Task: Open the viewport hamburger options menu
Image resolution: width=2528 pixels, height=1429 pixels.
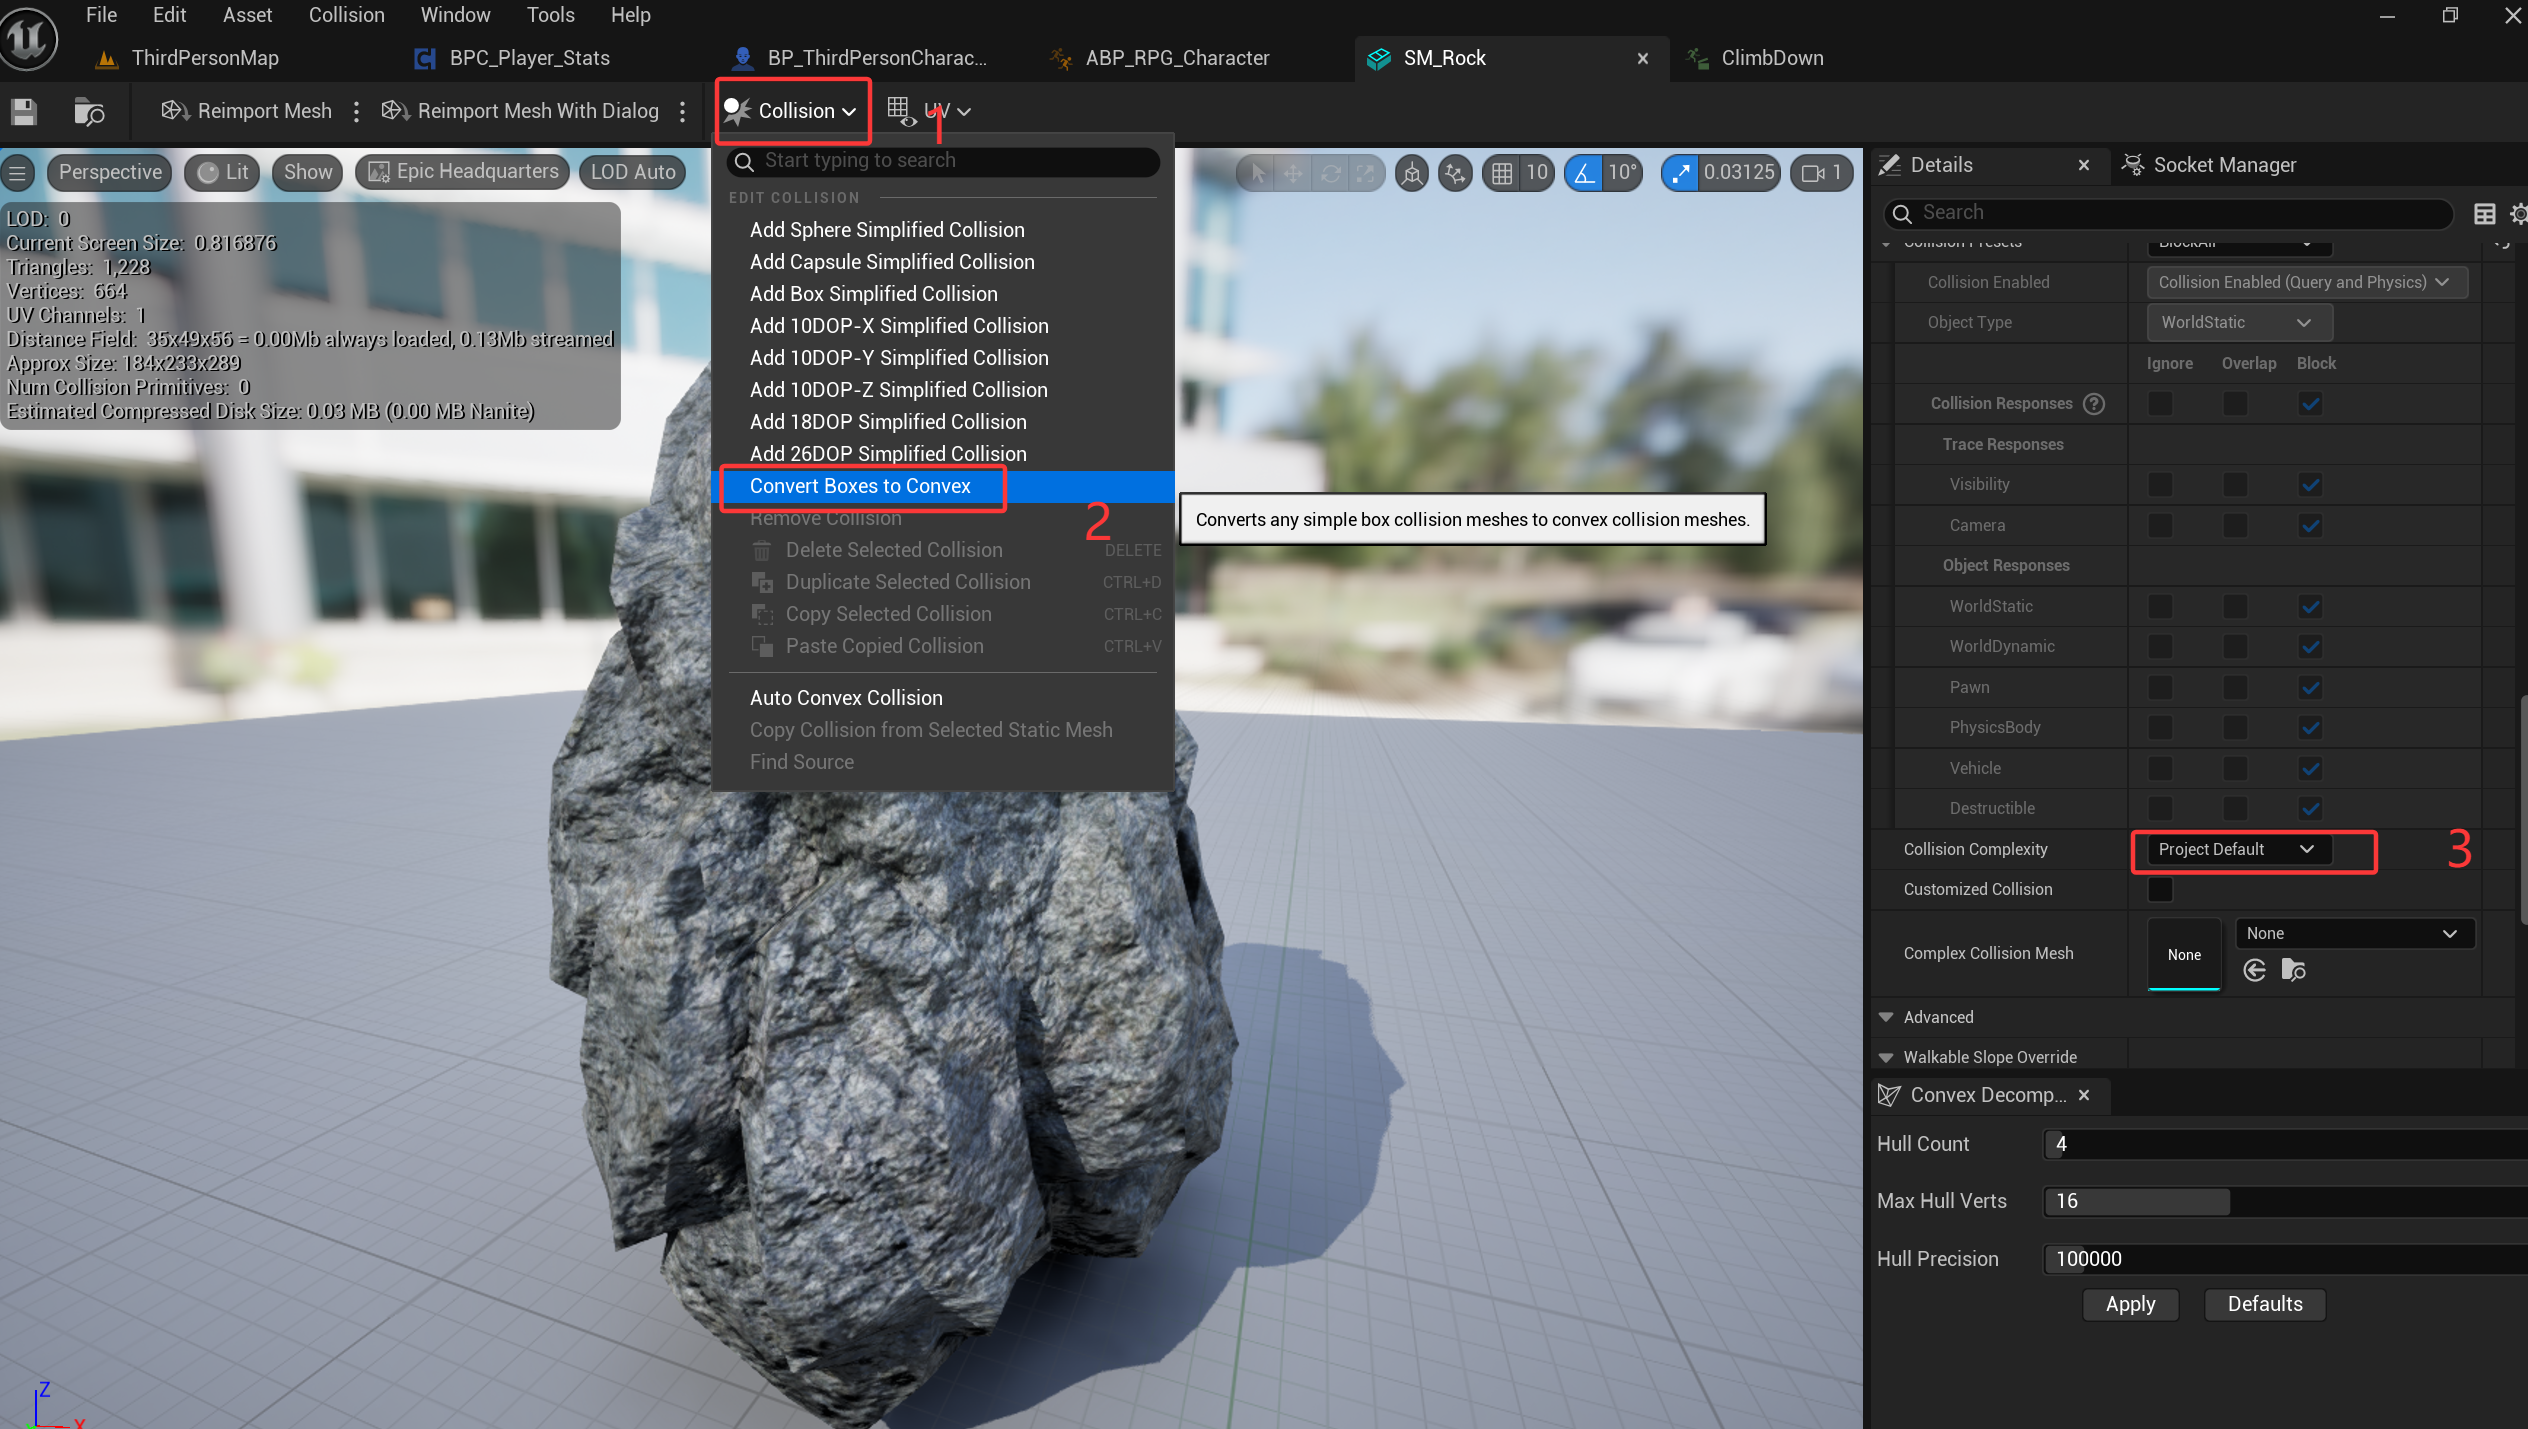Action: click(18, 173)
